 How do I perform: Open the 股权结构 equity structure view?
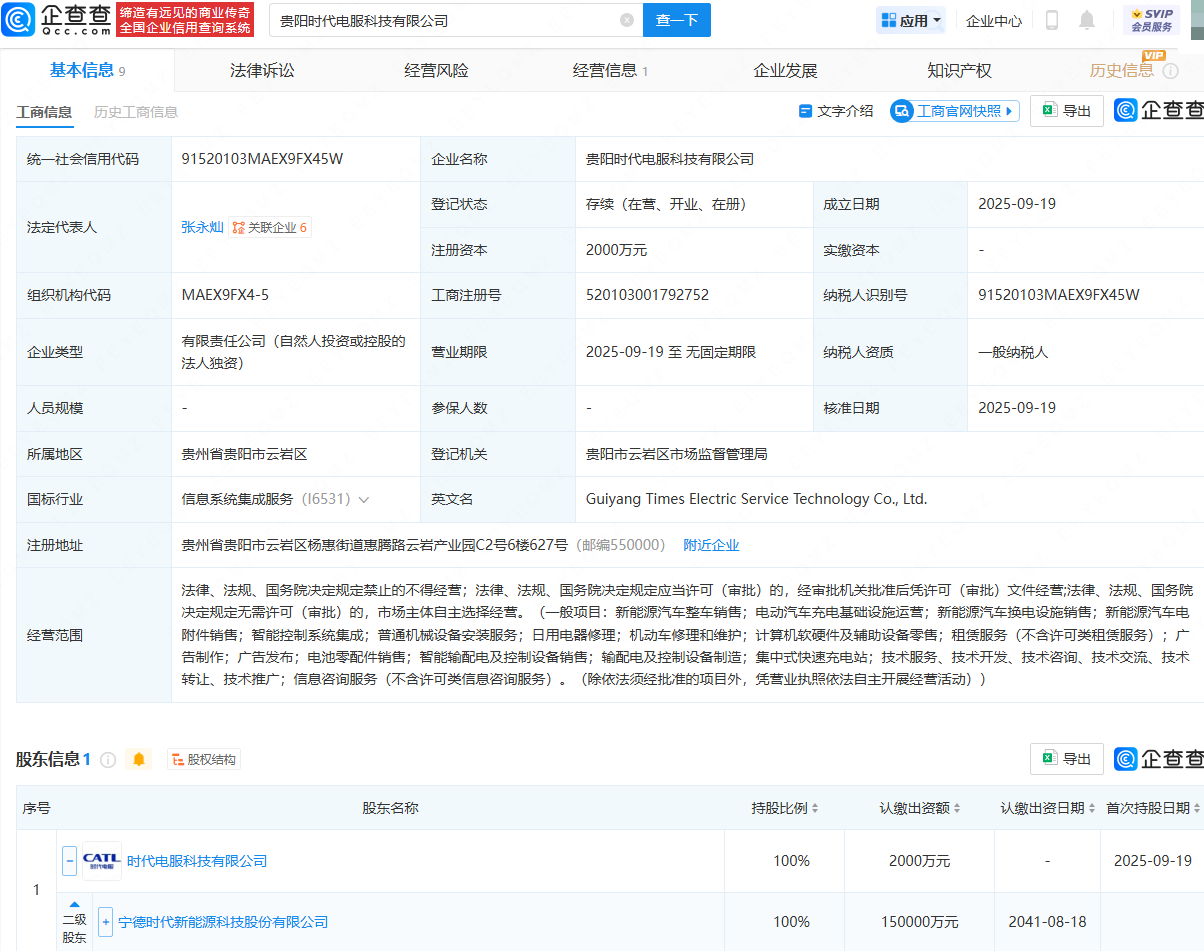pyautogui.click(x=204, y=760)
